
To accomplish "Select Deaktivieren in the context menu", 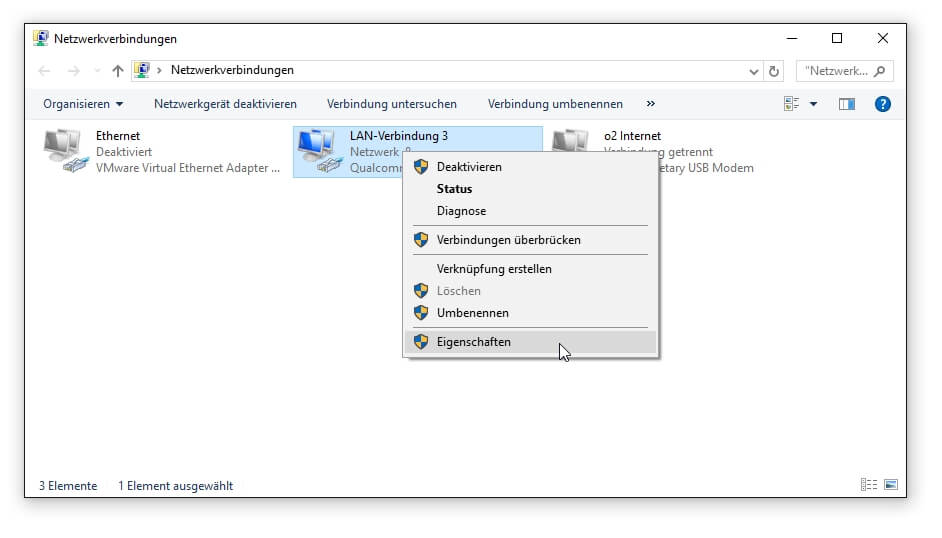I will coord(469,167).
